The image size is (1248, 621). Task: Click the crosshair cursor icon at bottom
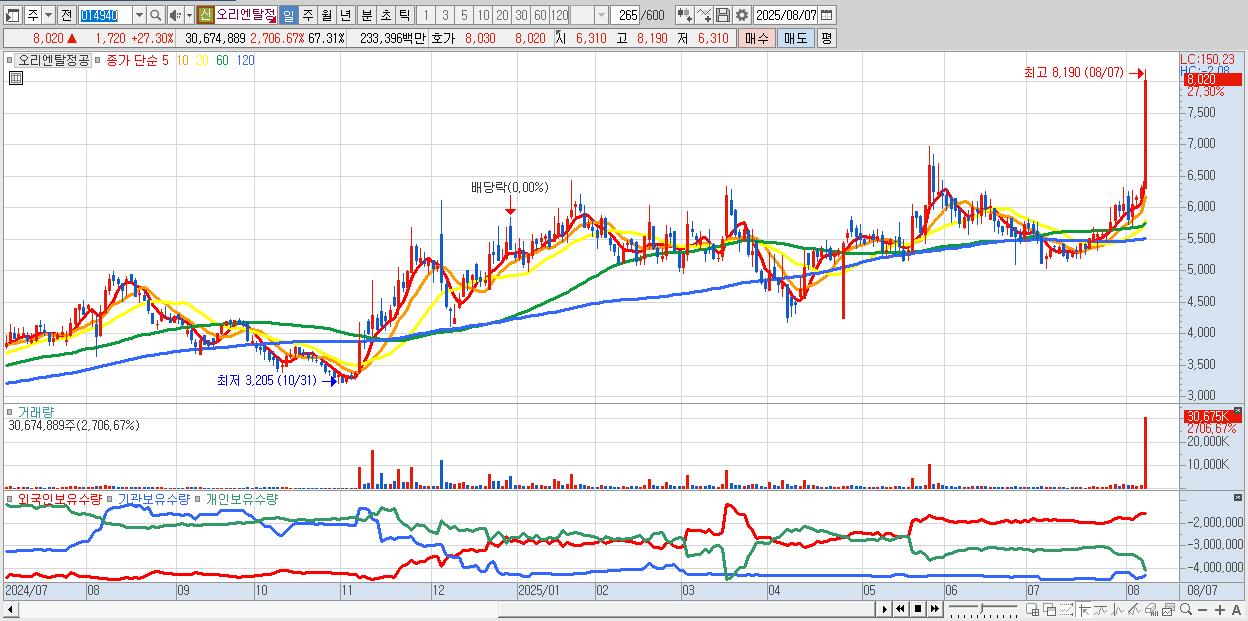pos(1084,609)
